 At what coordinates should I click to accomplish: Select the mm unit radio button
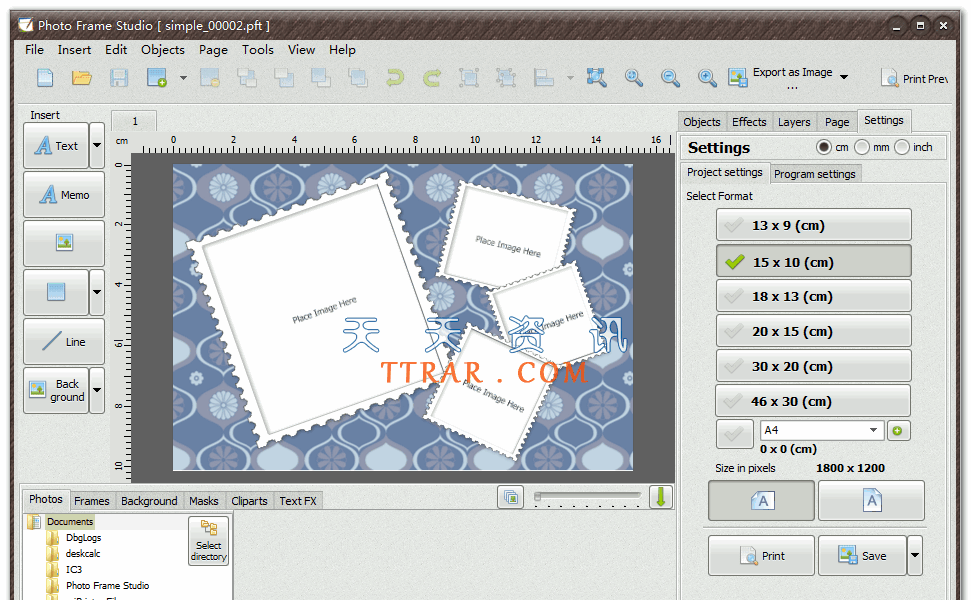(862, 147)
